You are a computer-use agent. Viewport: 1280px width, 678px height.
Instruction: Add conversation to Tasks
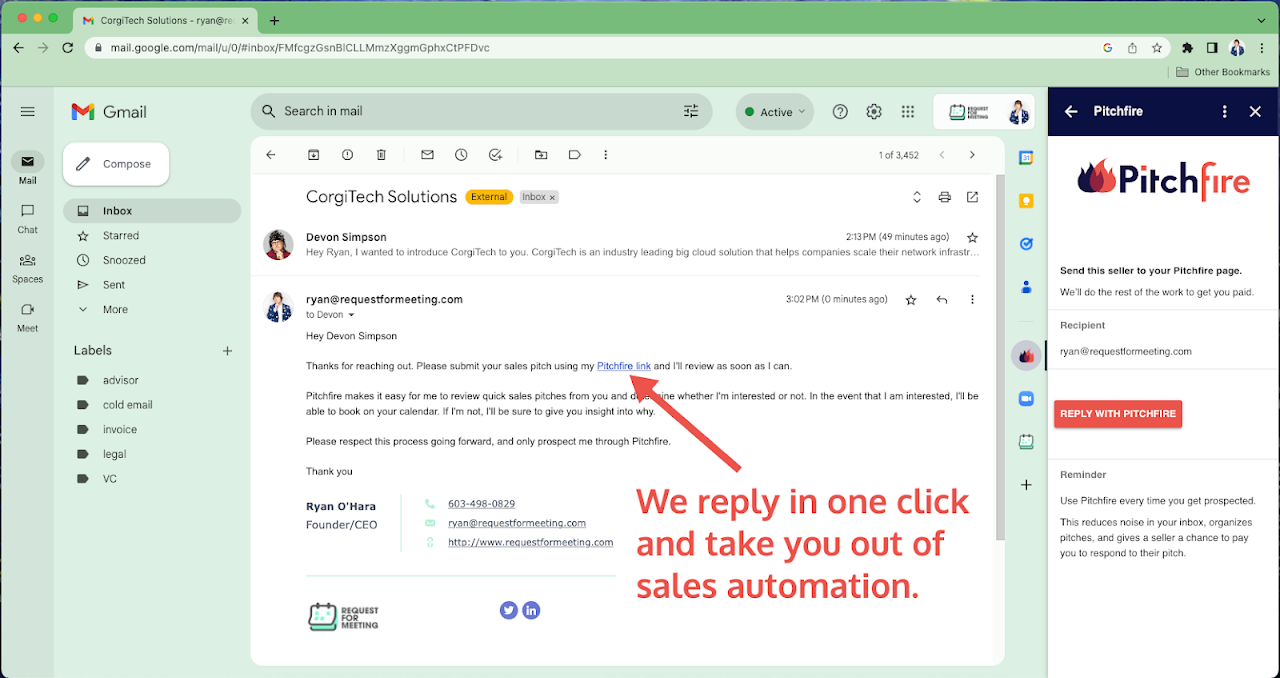tap(495, 155)
